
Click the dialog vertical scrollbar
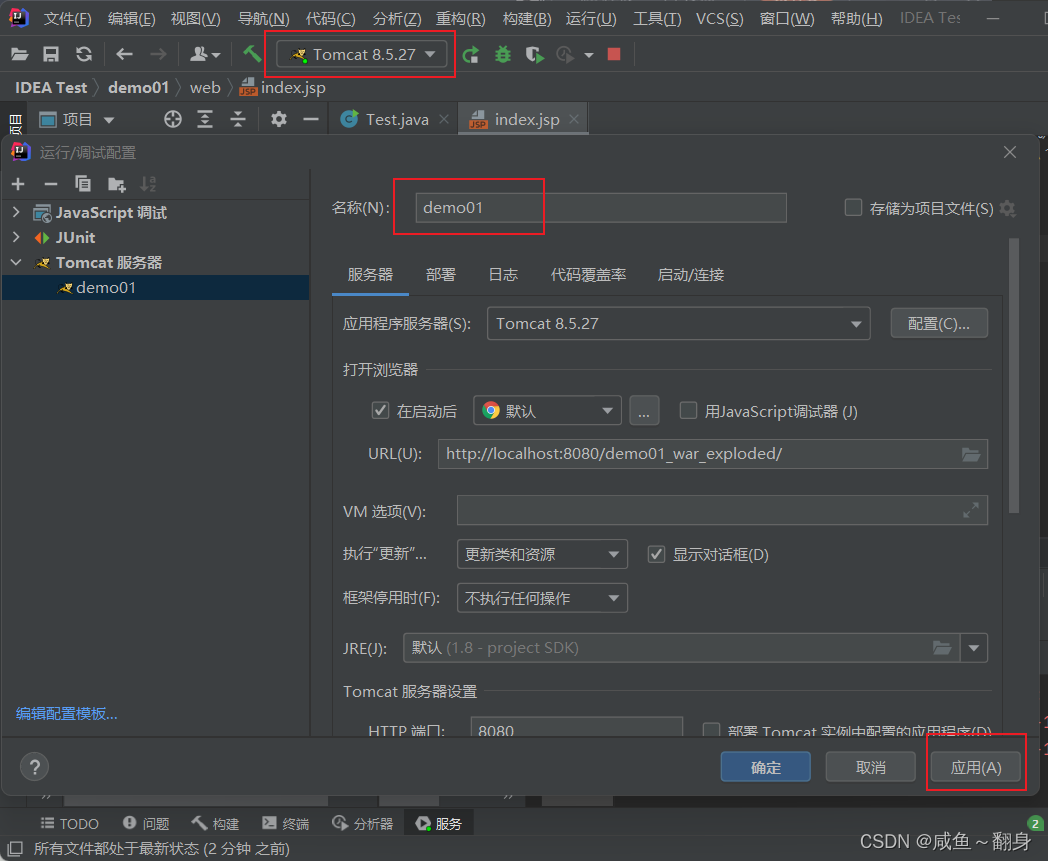pyautogui.click(x=1014, y=376)
